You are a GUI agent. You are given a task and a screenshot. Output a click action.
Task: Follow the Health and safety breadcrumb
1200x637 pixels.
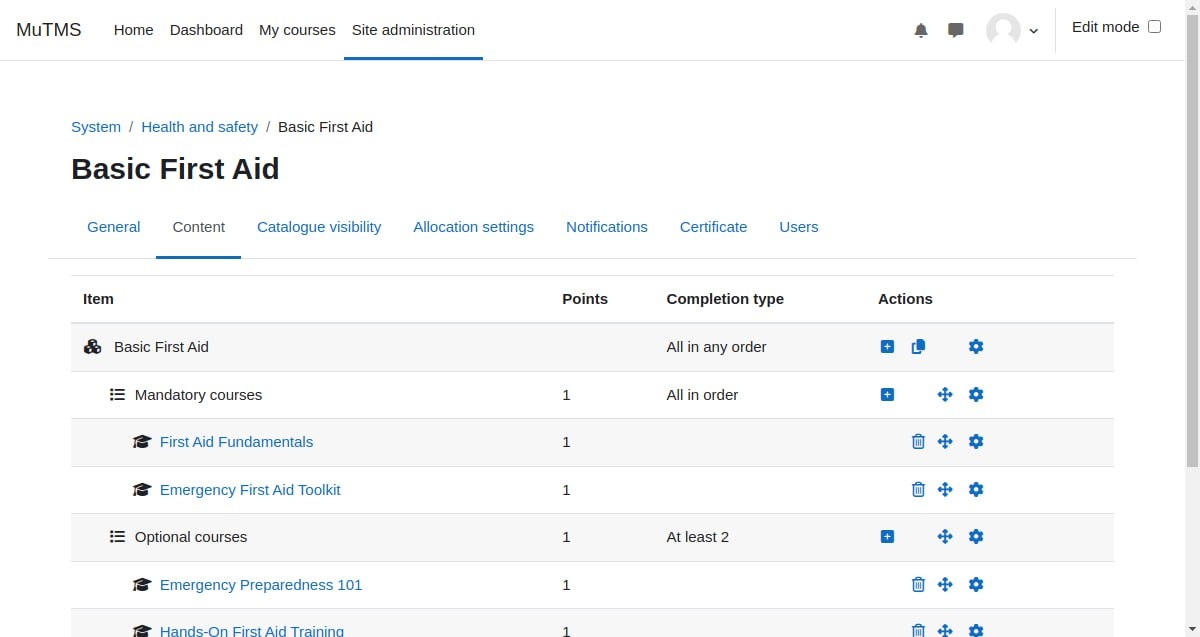(x=200, y=127)
